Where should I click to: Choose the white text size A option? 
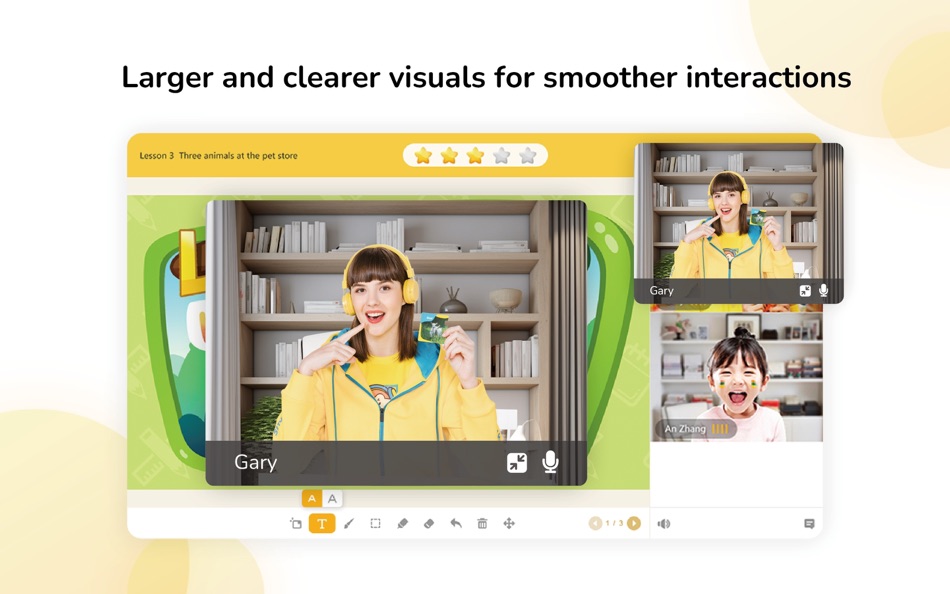coord(332,499)
